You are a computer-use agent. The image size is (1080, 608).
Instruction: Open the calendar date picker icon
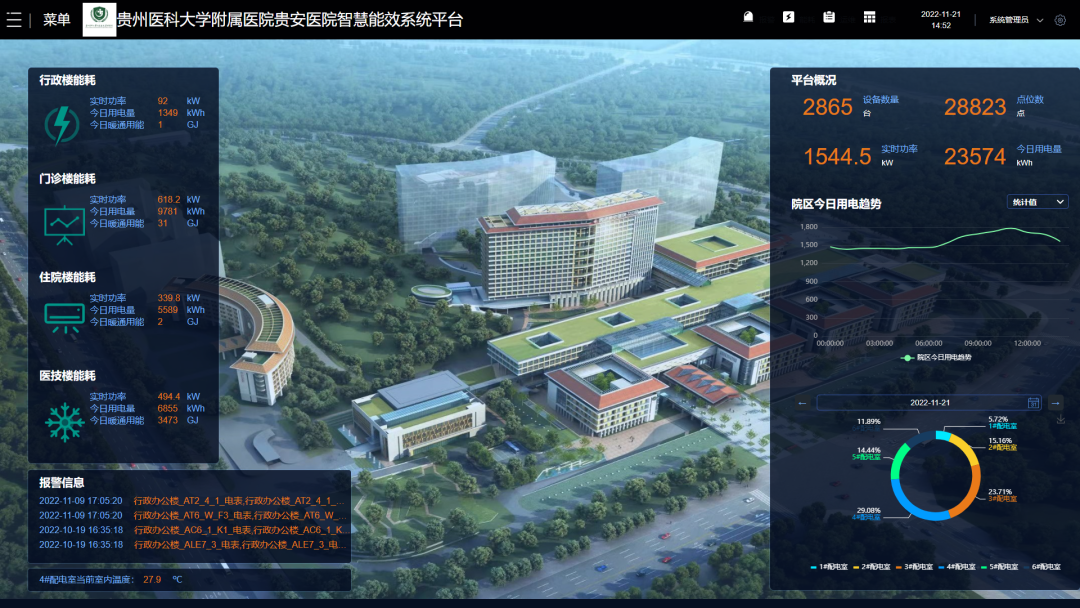(x=1034, y=402)
